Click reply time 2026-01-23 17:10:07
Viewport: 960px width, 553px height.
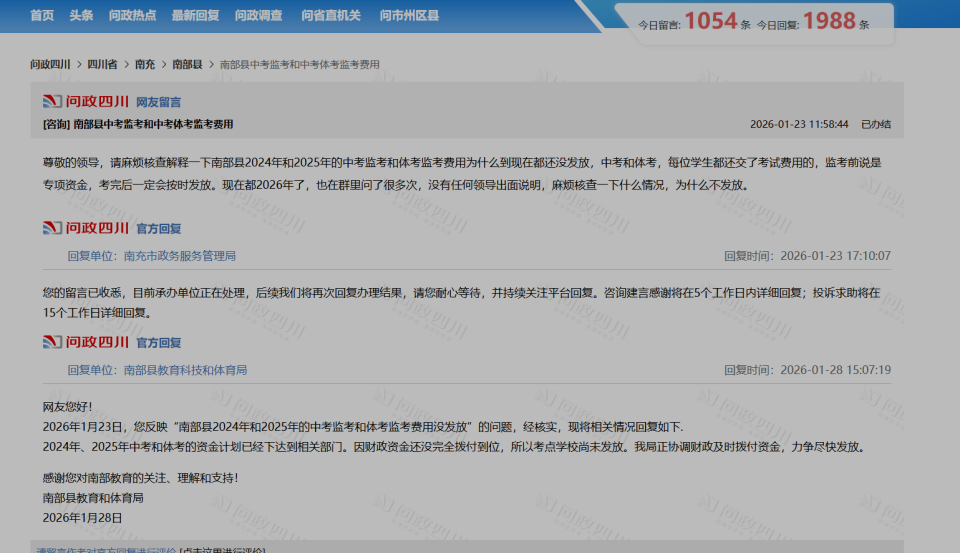coord(835,256)
